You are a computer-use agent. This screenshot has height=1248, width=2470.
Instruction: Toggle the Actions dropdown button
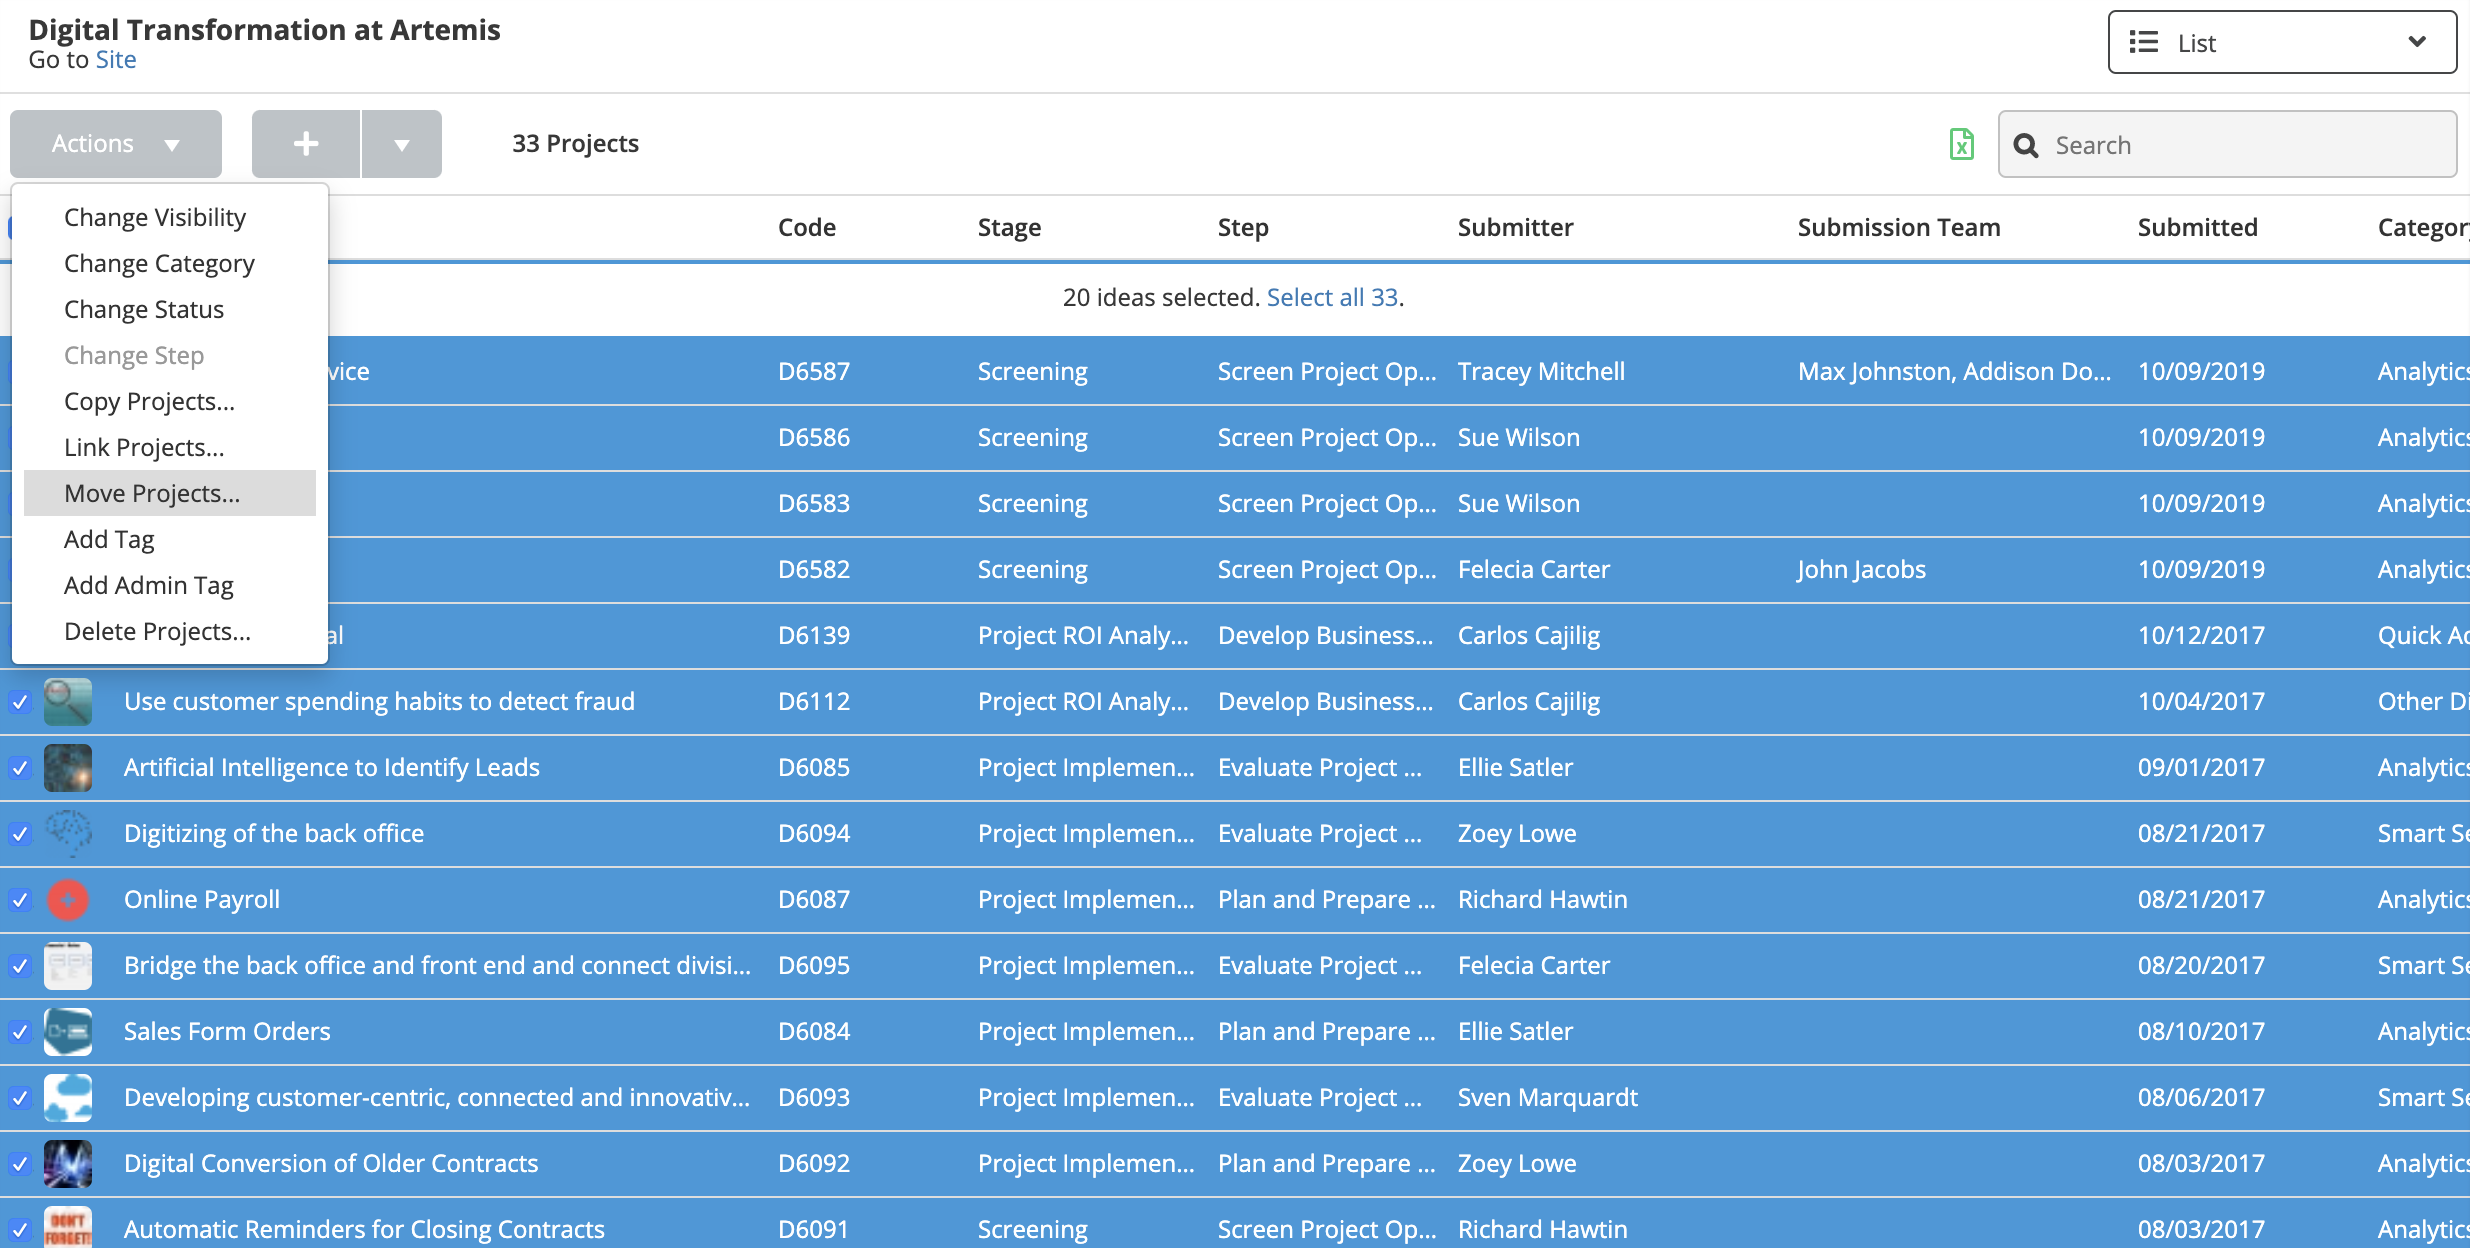[x=116, y=144]
